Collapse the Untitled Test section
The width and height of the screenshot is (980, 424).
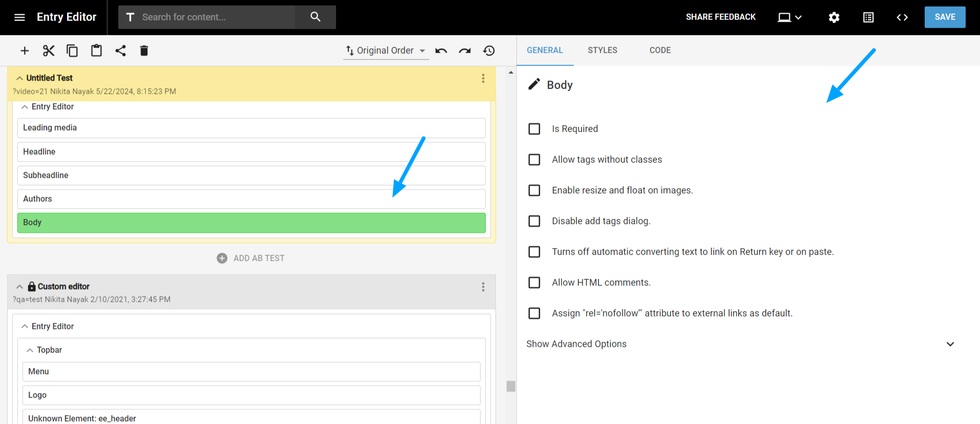(x=19, y=78)
